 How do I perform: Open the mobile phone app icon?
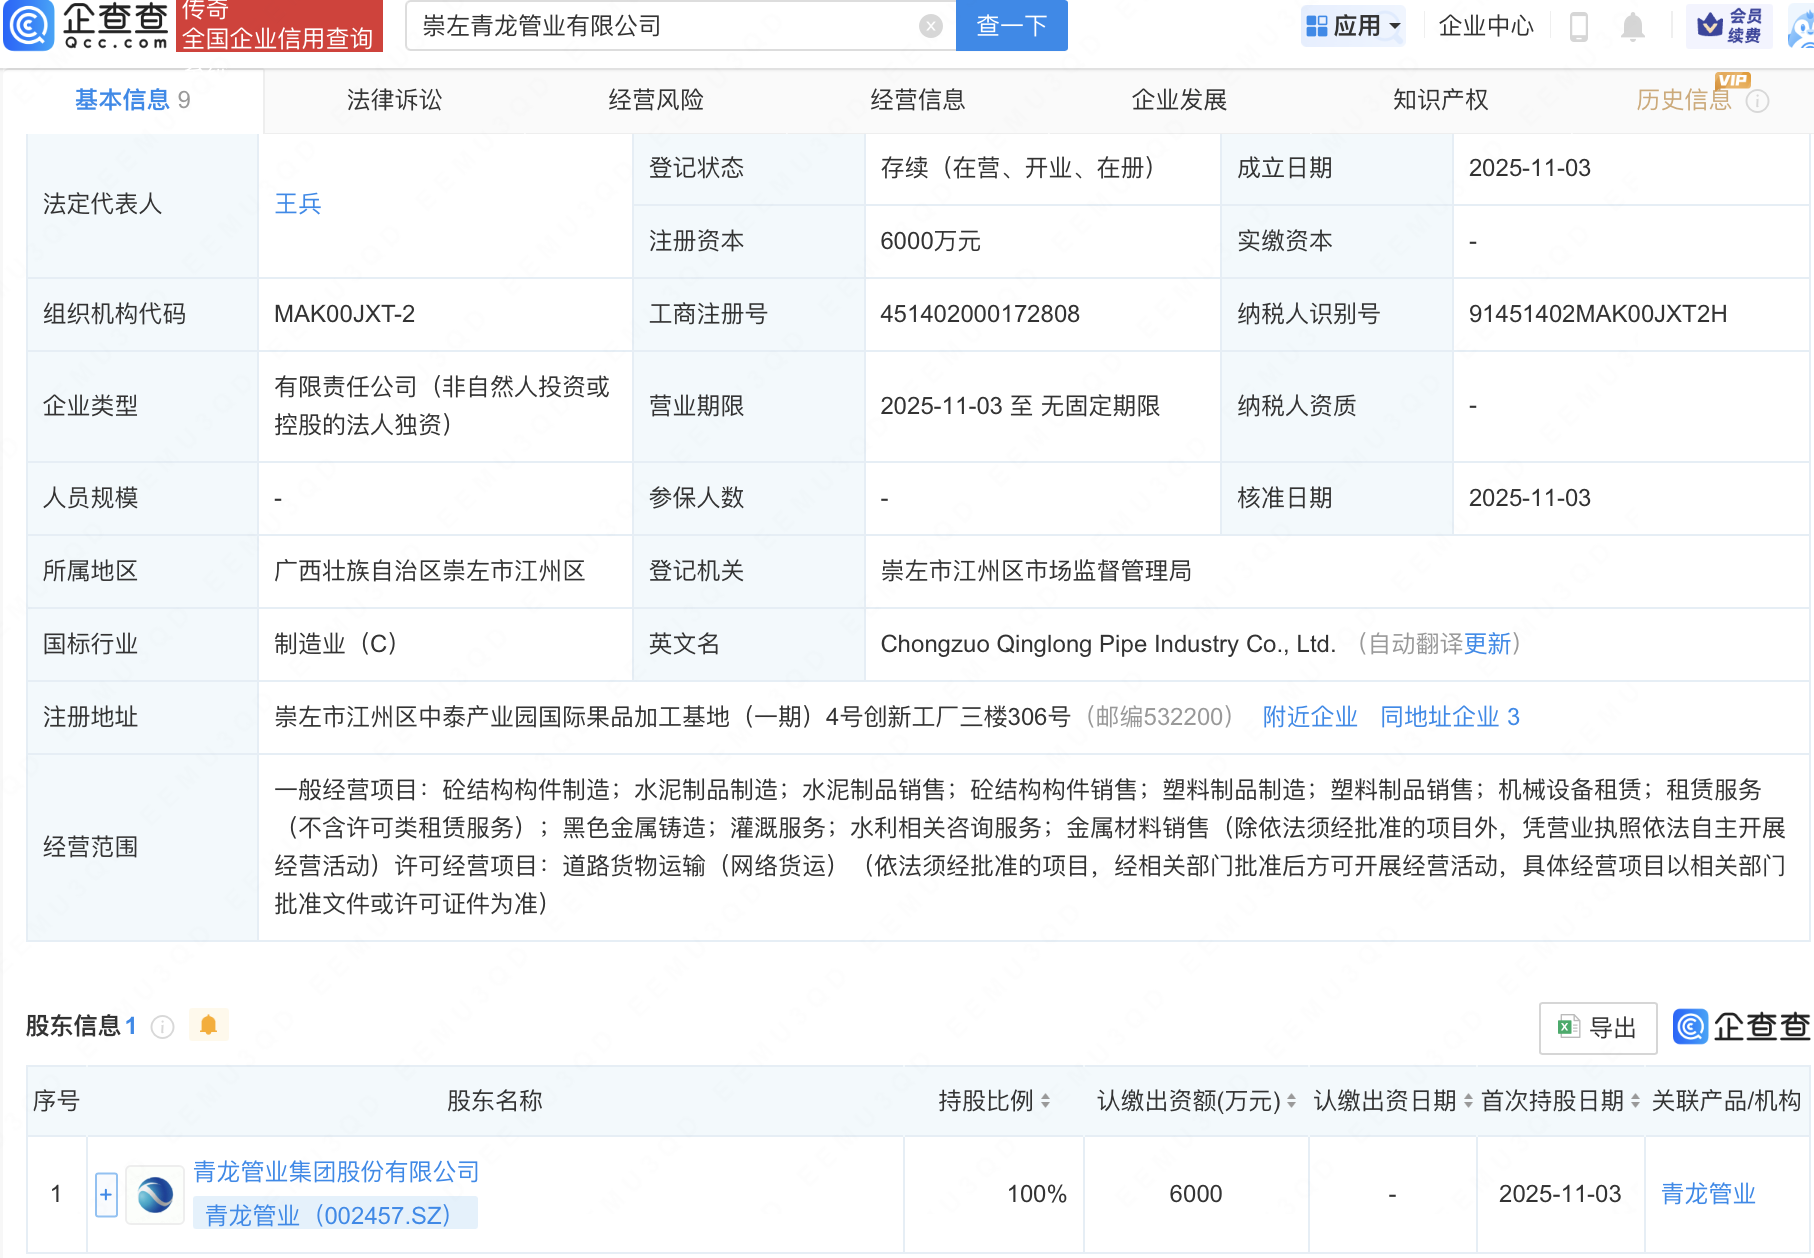[1579, 26]
